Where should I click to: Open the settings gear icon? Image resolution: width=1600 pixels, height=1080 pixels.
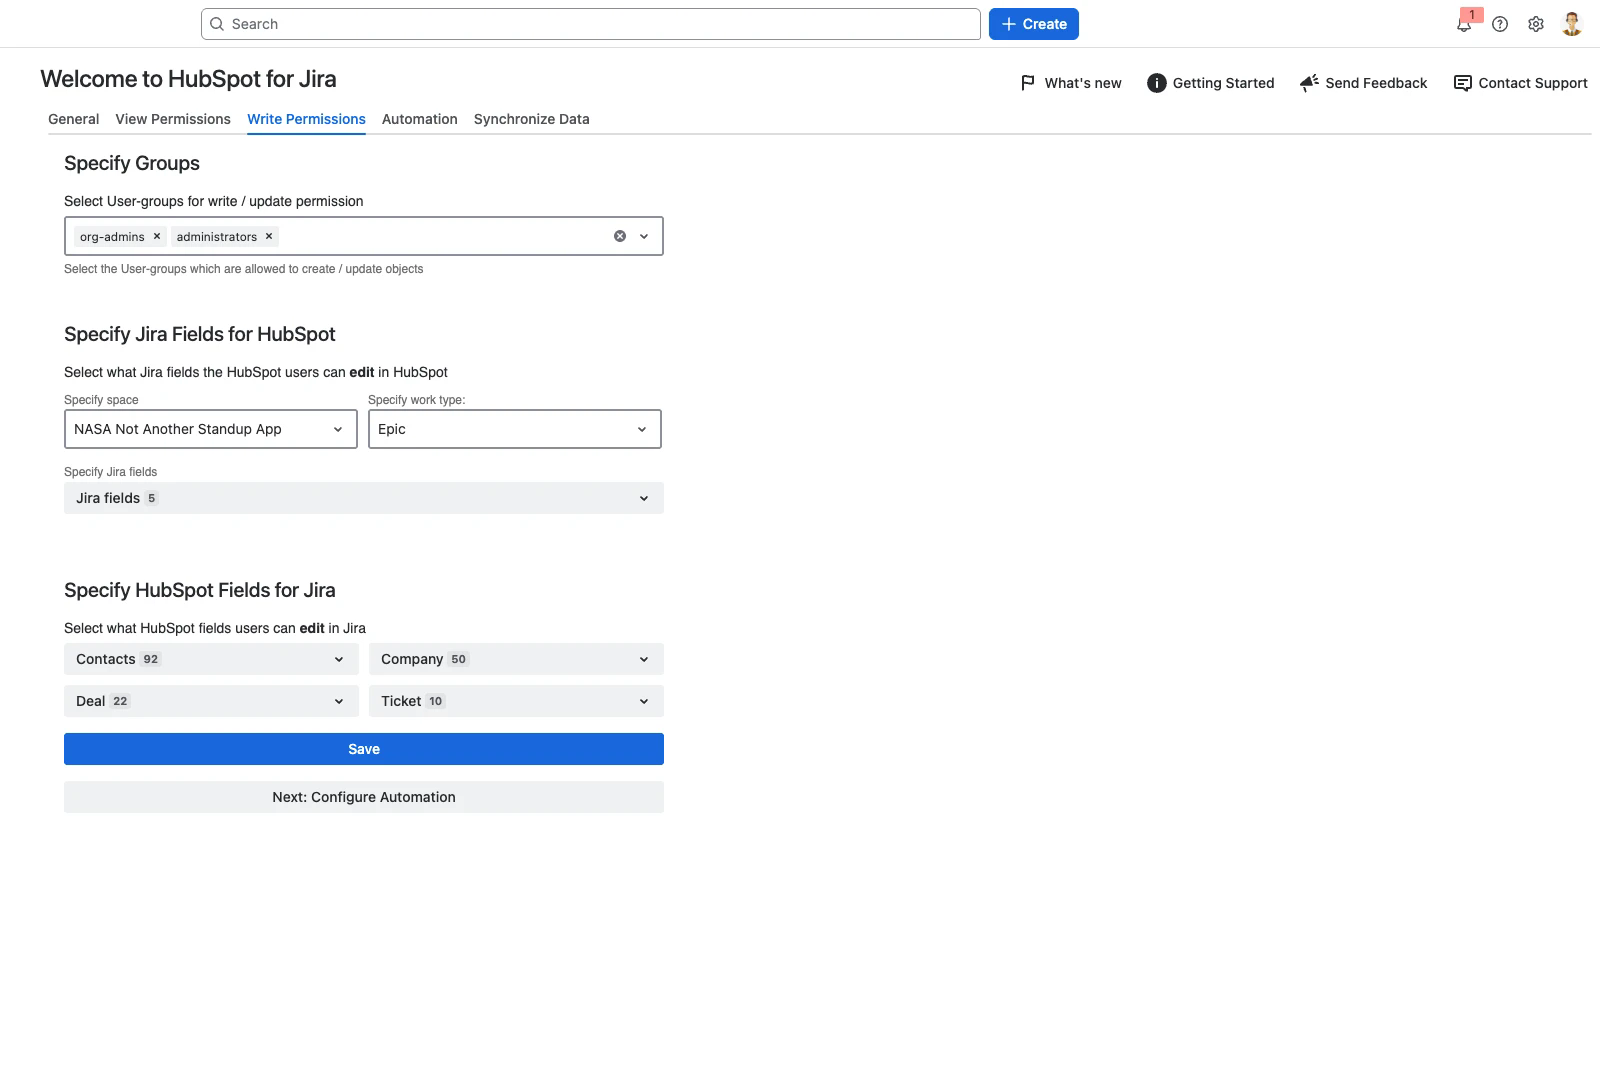click(x=1536, y=24)
